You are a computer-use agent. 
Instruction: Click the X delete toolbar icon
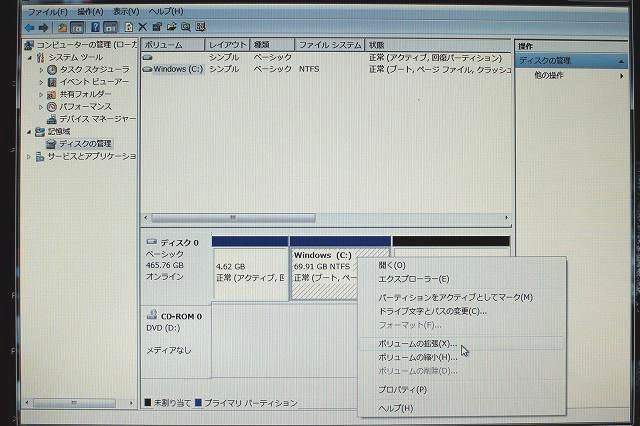coord(142,27)
